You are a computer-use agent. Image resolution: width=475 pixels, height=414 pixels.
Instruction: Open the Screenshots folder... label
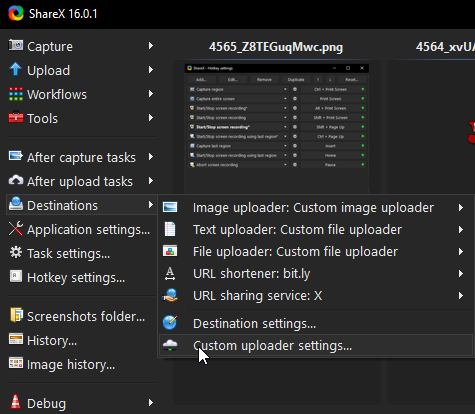coord(86,316)
